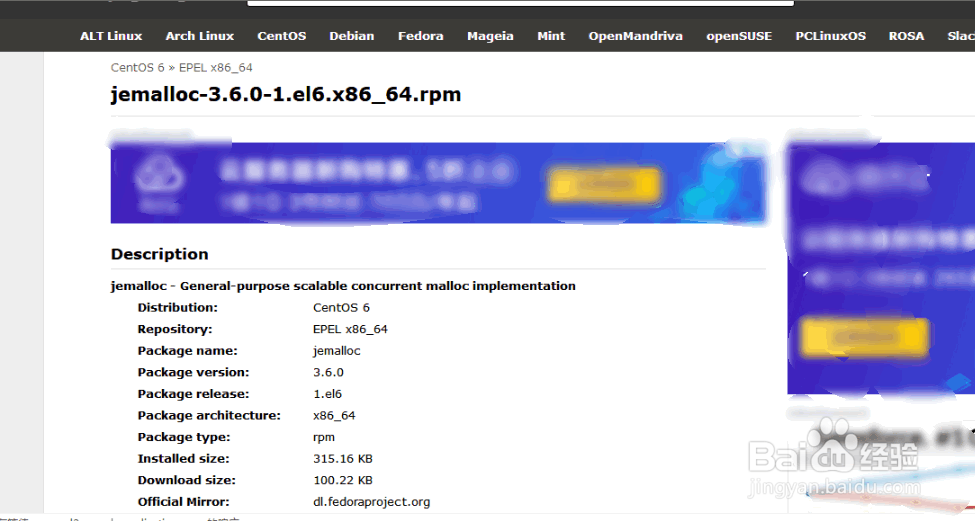Open the ALT Linux menu item

tap(111, 36)
